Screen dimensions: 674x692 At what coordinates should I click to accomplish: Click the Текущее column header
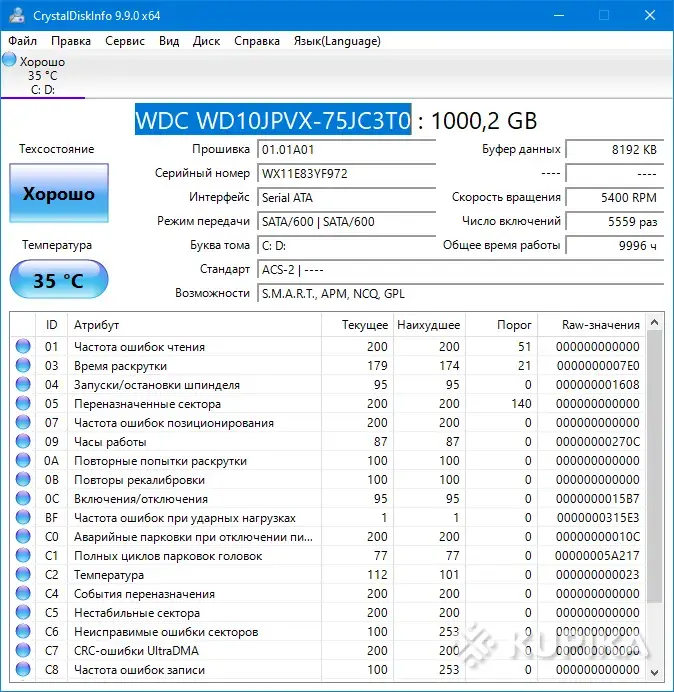click(x=358, y=325)
